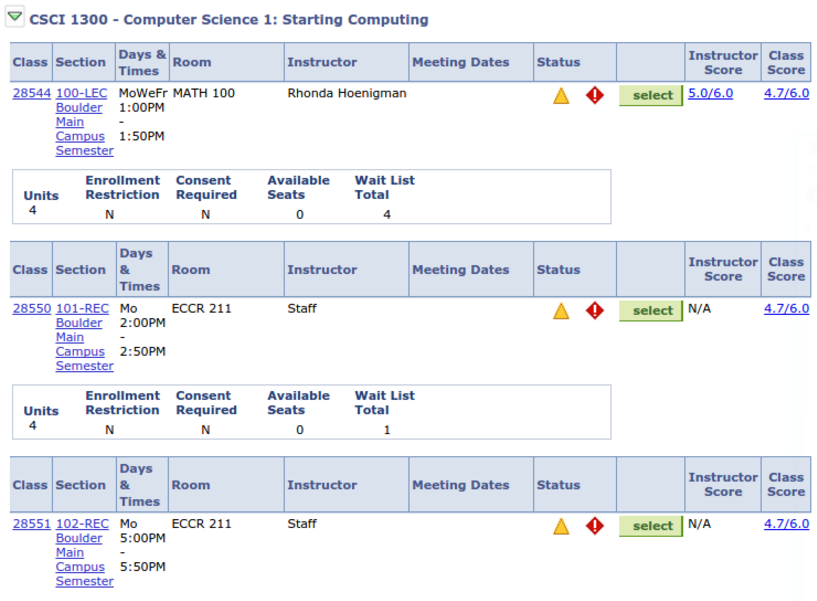817x601 pixels.
Task: Click red closed diamond icon for class 28544
Action: [595, 95]
